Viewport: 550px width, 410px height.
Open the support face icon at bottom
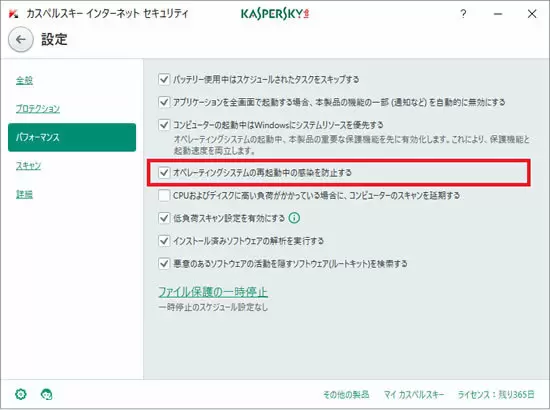click(x=47, y=394)
